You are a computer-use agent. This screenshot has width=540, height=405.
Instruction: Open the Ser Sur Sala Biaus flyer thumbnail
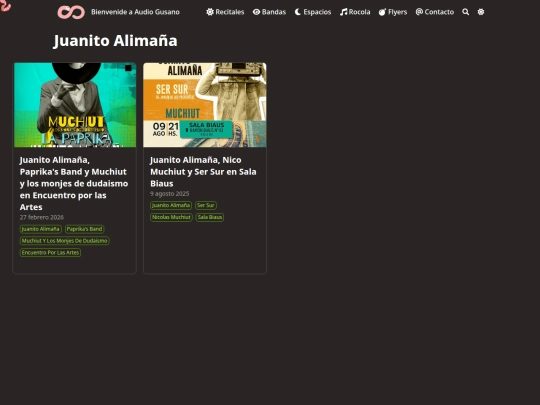coord(205,105)
